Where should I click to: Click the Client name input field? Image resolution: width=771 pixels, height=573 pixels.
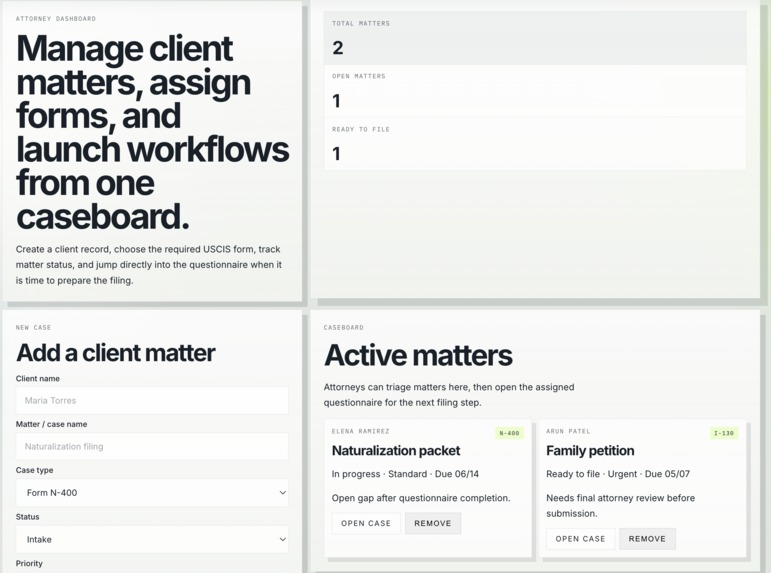[x=152, y=400]
